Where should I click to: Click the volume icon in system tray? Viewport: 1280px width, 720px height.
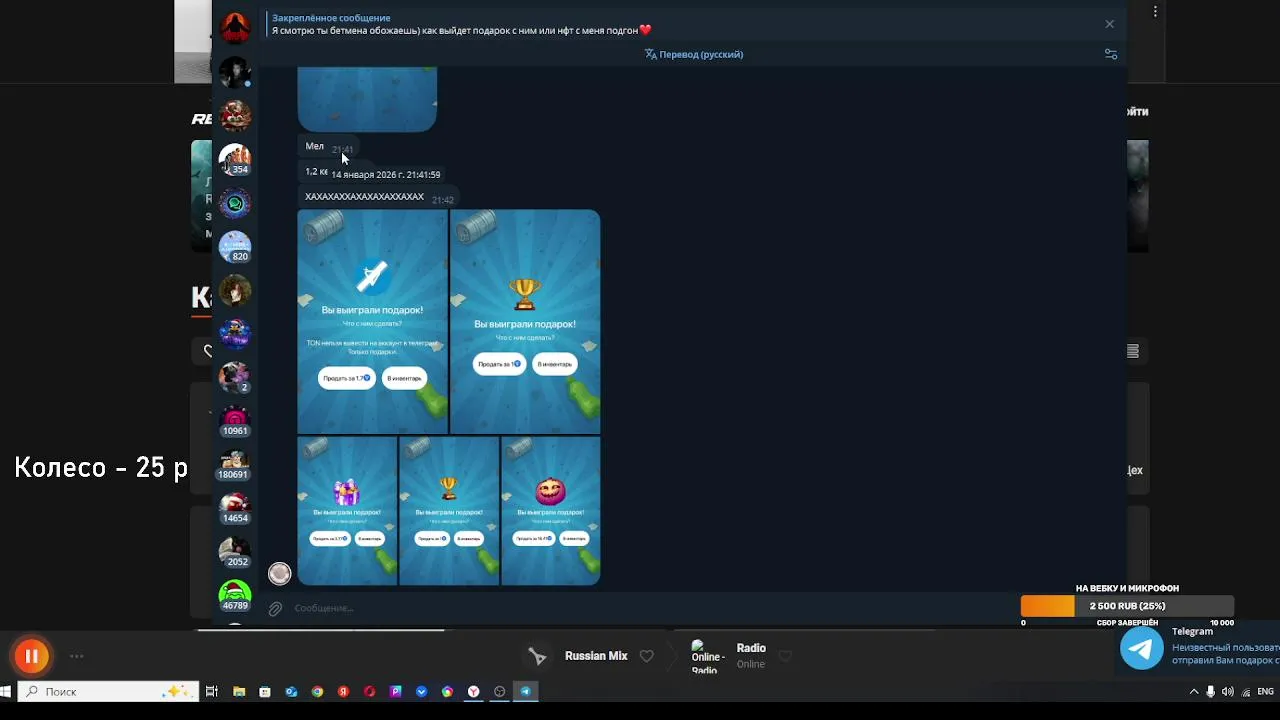click(x=1227, y=691)
